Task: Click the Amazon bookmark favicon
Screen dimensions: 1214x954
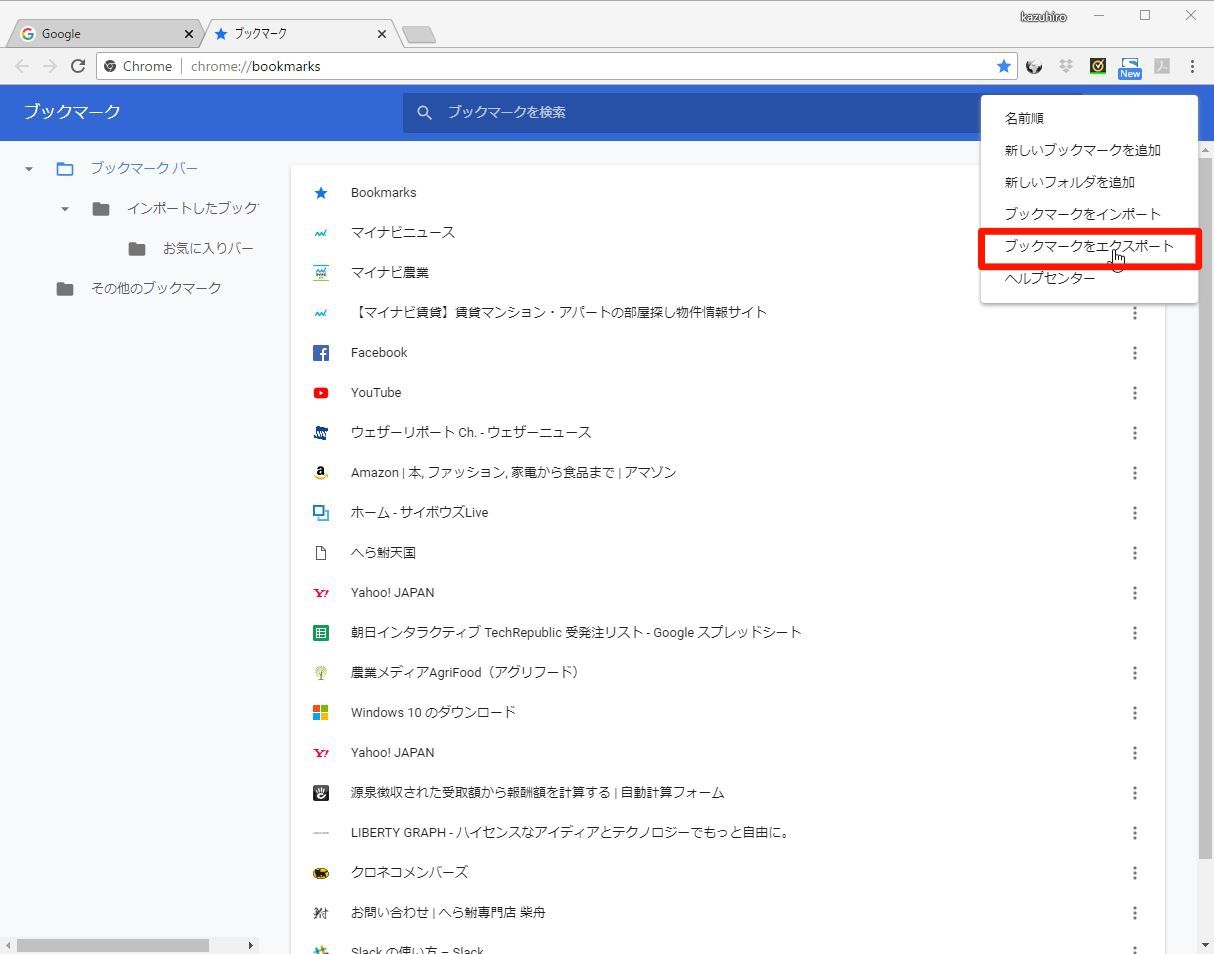Action: tap(321, 473)
